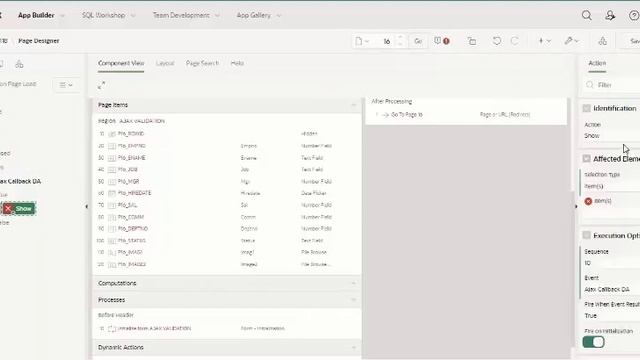
Task: Collapse the Page Items section
Action: pos(353,105)
